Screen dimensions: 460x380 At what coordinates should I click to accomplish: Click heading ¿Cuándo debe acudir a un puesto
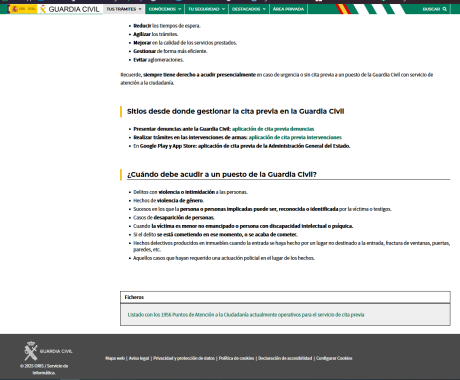[222, 174]
